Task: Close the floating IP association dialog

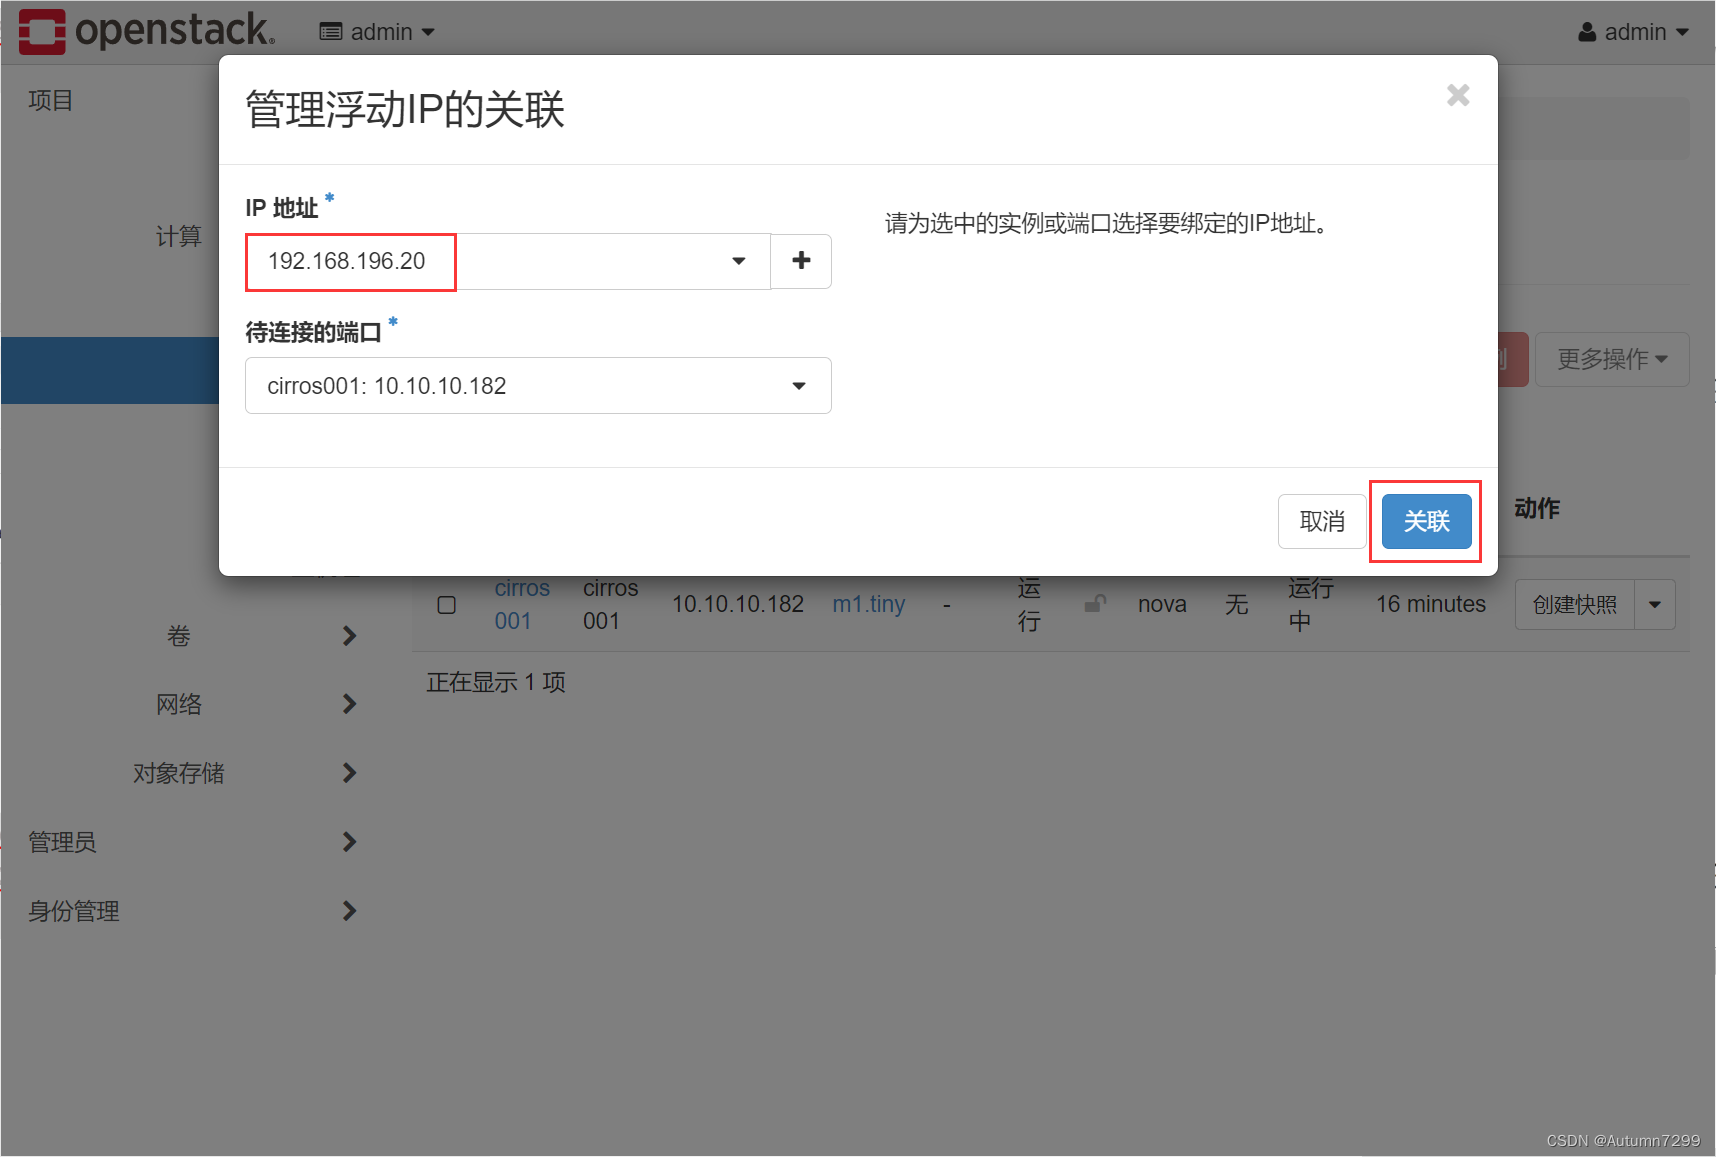Action: [1458, 95]
